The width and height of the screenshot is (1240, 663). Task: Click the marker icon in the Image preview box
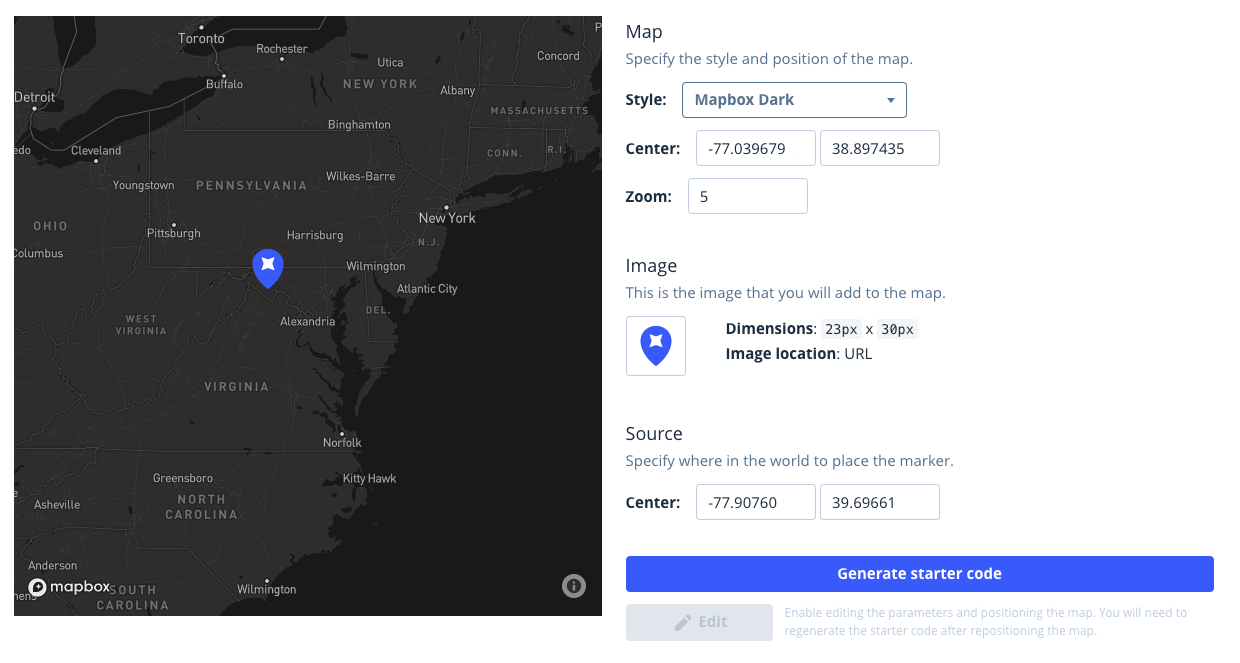point(655,345)
